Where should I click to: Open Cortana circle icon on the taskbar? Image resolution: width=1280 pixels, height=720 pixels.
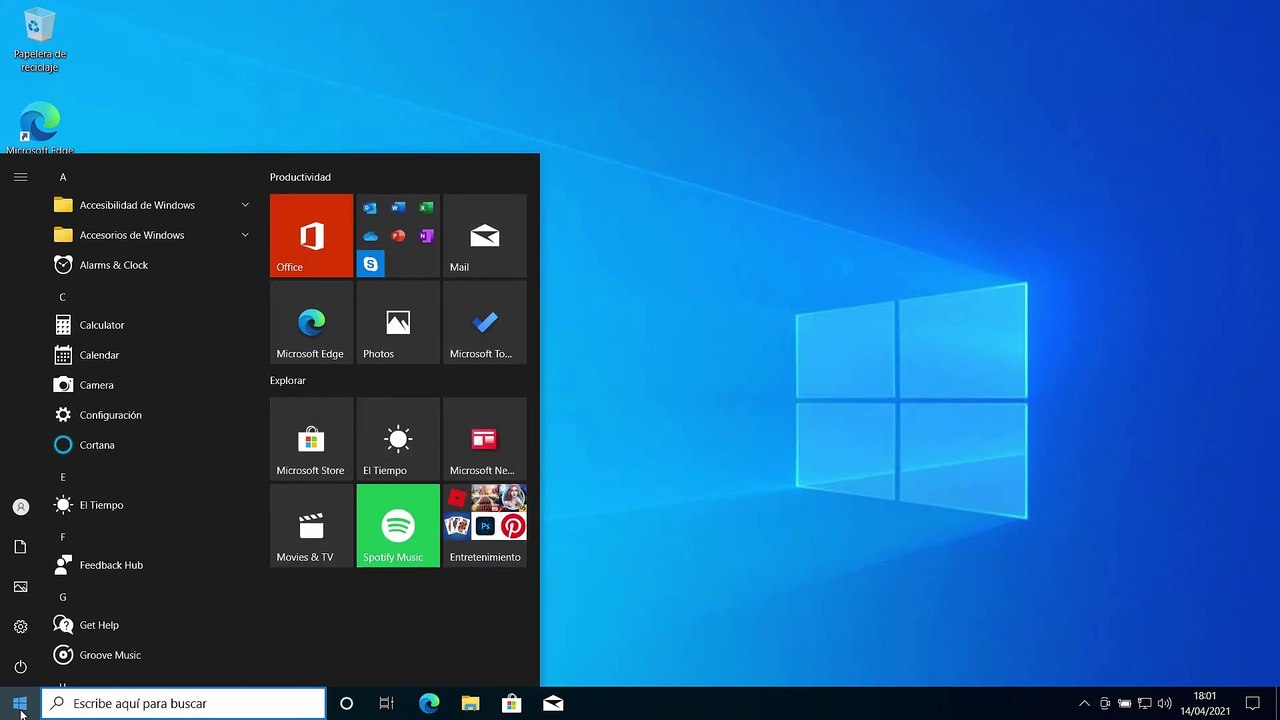pos(346,704)
